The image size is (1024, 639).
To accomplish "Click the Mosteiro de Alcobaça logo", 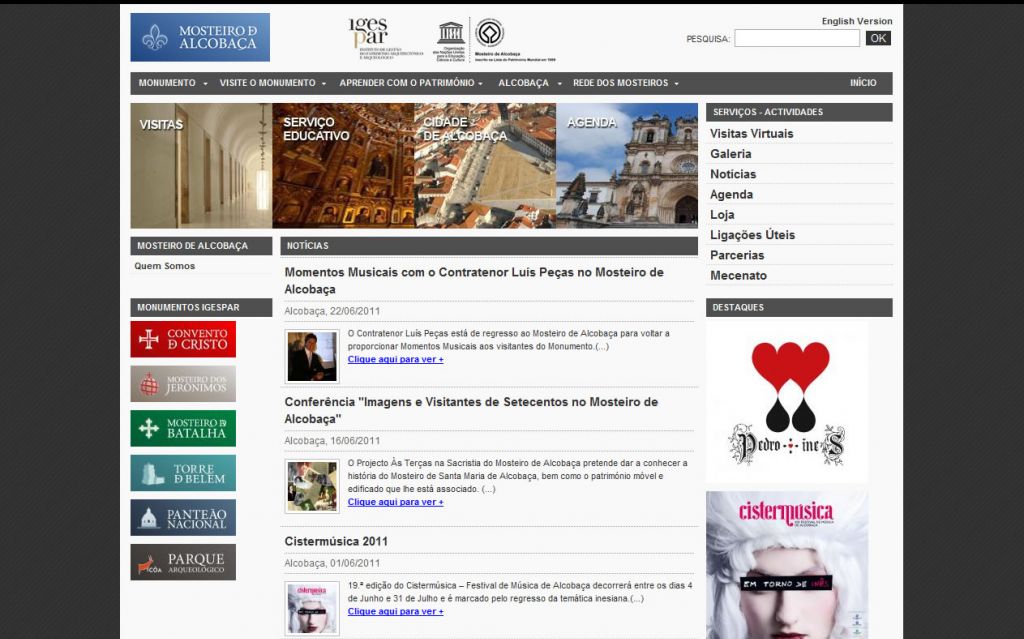I will click(x=200, y=37).
